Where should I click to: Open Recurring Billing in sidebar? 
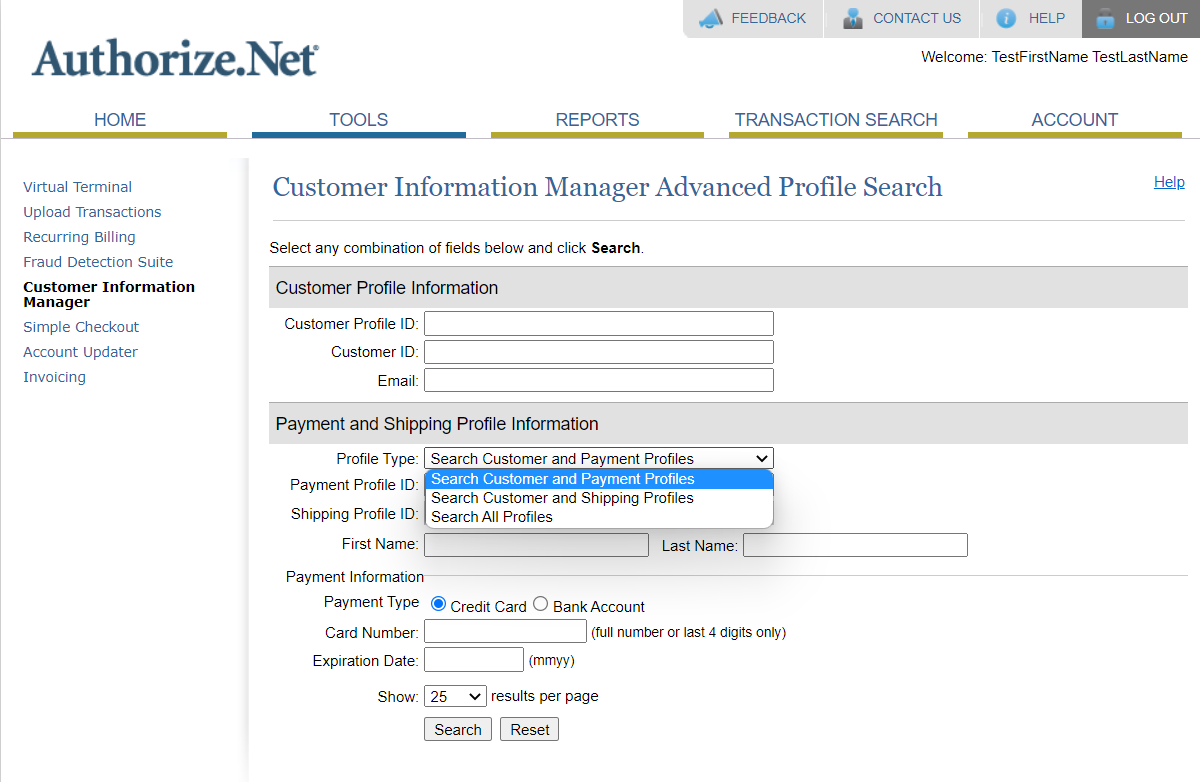tap(80, 237)
